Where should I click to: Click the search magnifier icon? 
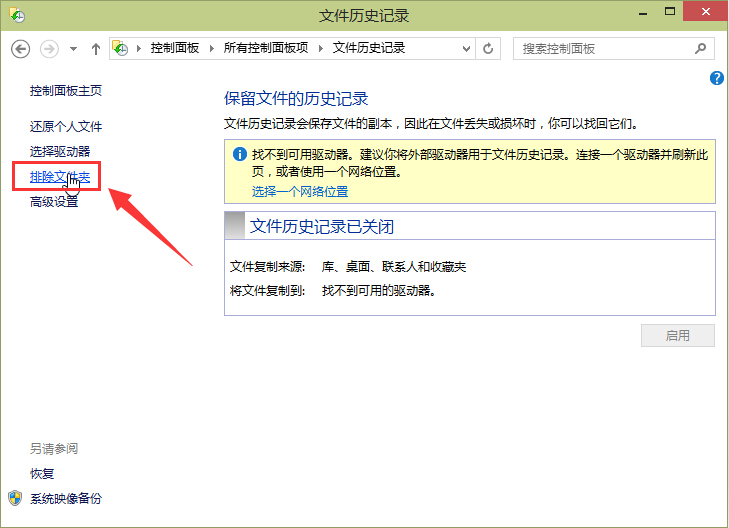(x=703, y=48)
